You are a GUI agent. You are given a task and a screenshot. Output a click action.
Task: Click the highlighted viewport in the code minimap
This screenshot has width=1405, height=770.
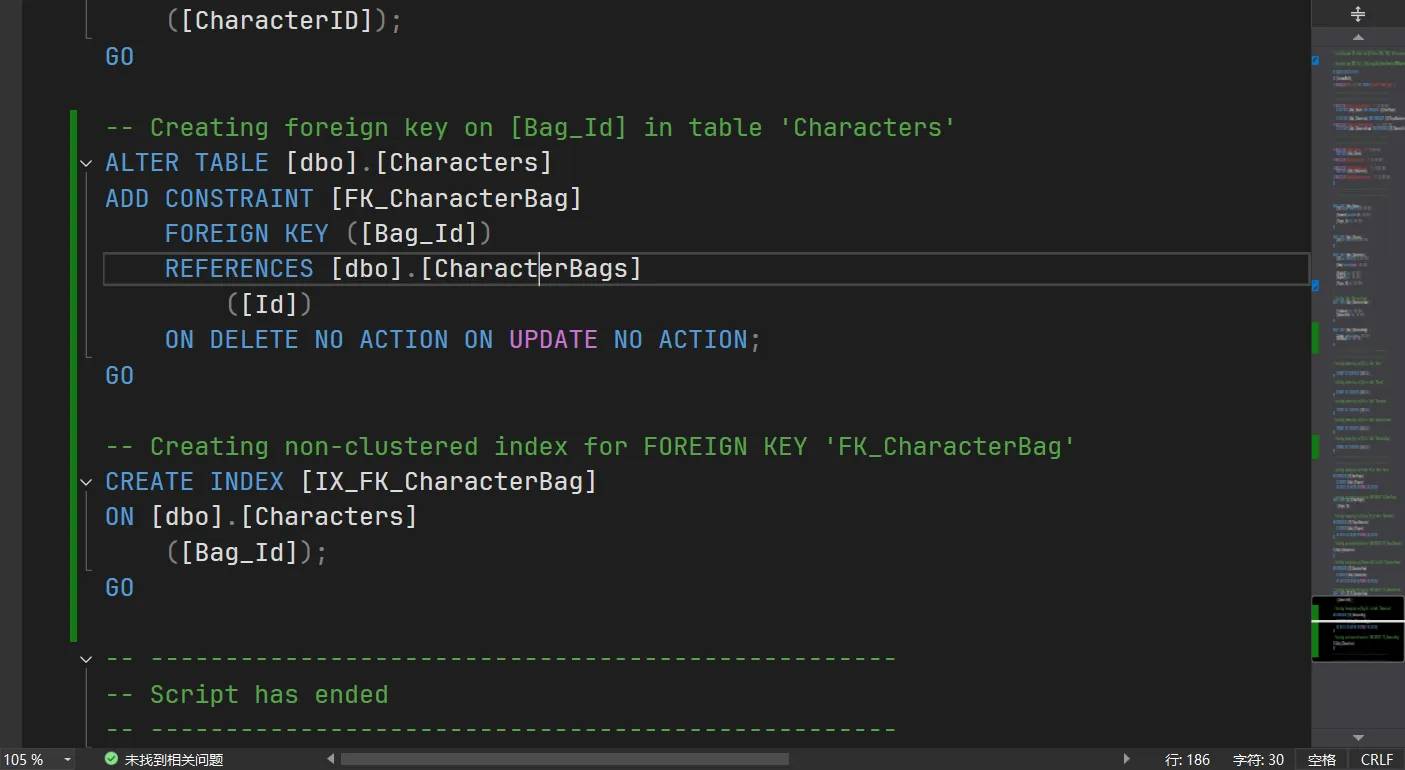(x=1357, y=628)
